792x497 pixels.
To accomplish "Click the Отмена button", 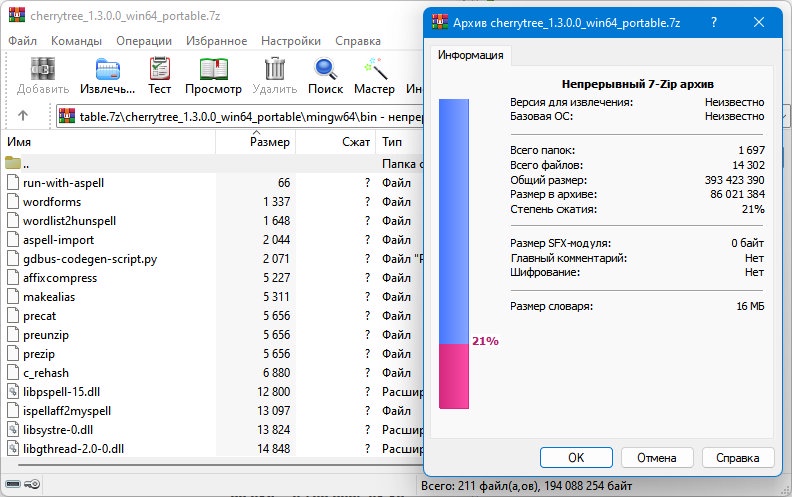I will [x=657, y=458].
